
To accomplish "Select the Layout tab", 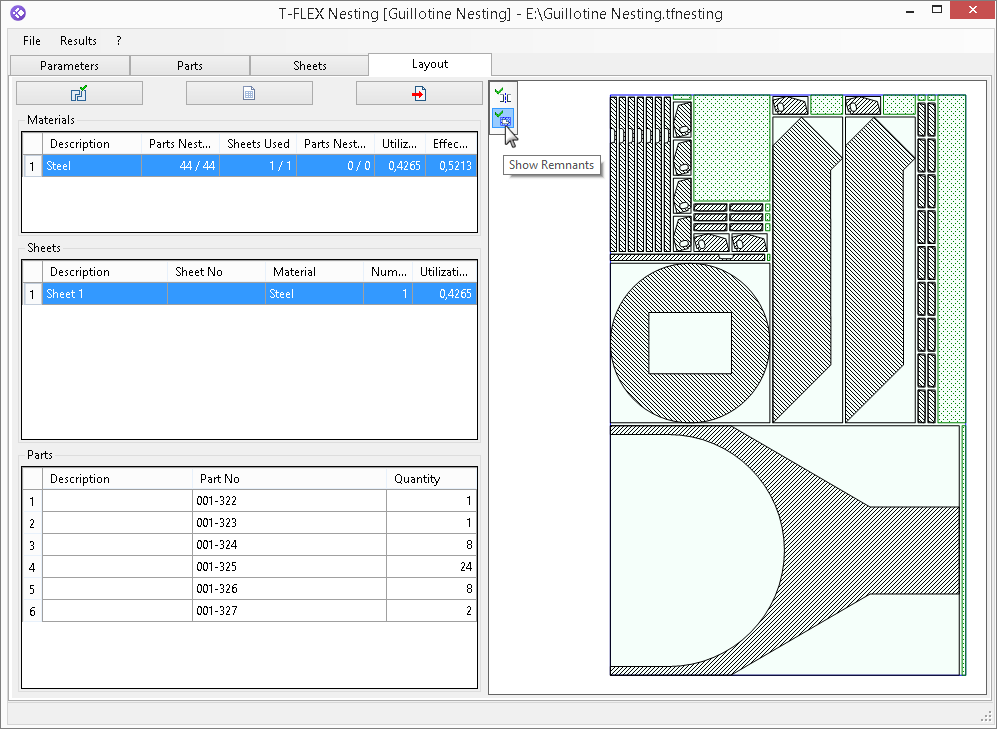I will [x=430, y=64].
